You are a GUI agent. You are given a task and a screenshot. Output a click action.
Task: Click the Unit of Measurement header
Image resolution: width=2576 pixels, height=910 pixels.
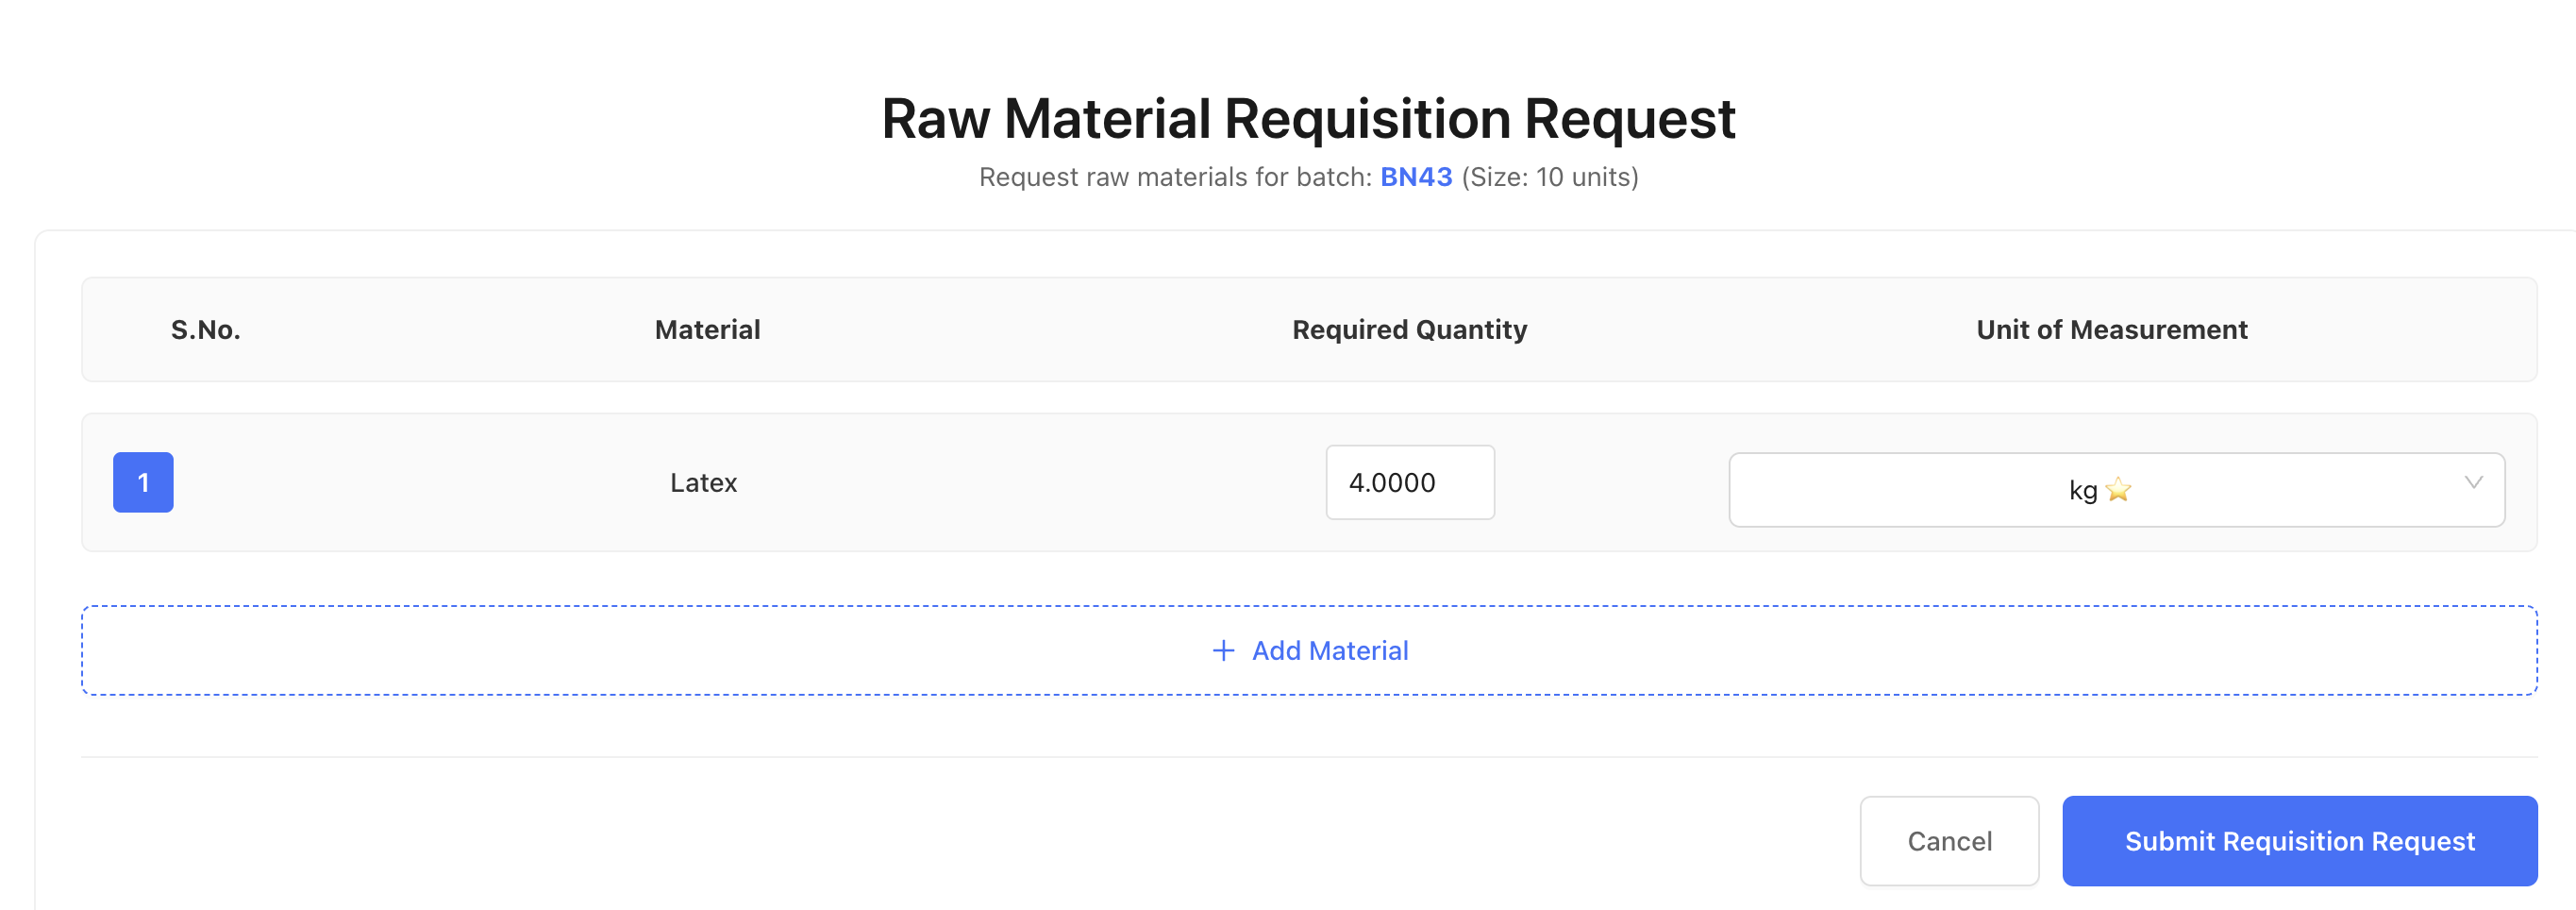pos(2111,329)
